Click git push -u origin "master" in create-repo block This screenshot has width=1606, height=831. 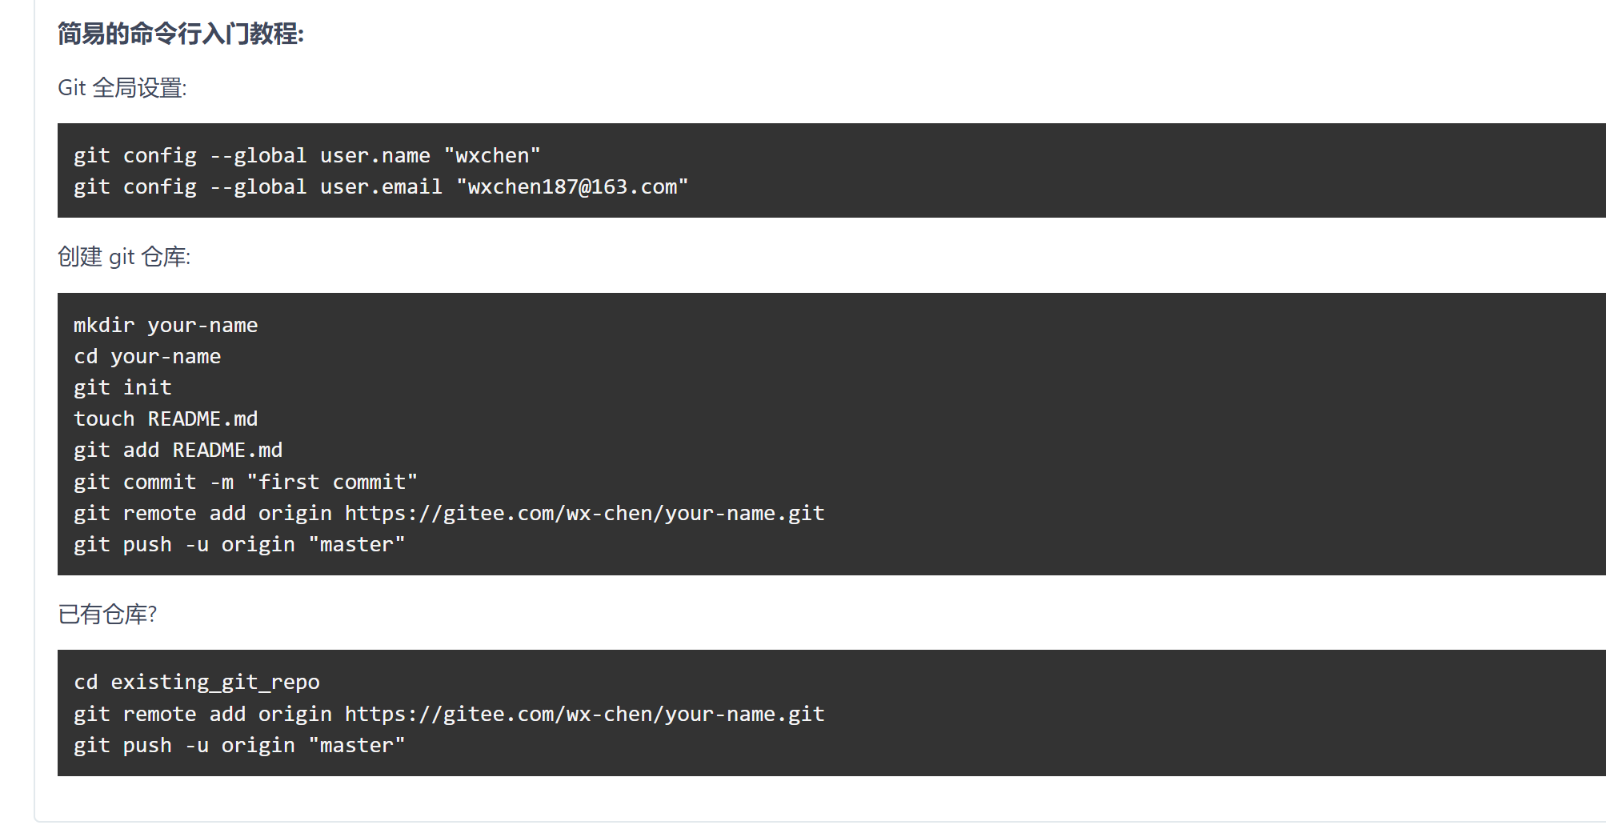(239, 544)
